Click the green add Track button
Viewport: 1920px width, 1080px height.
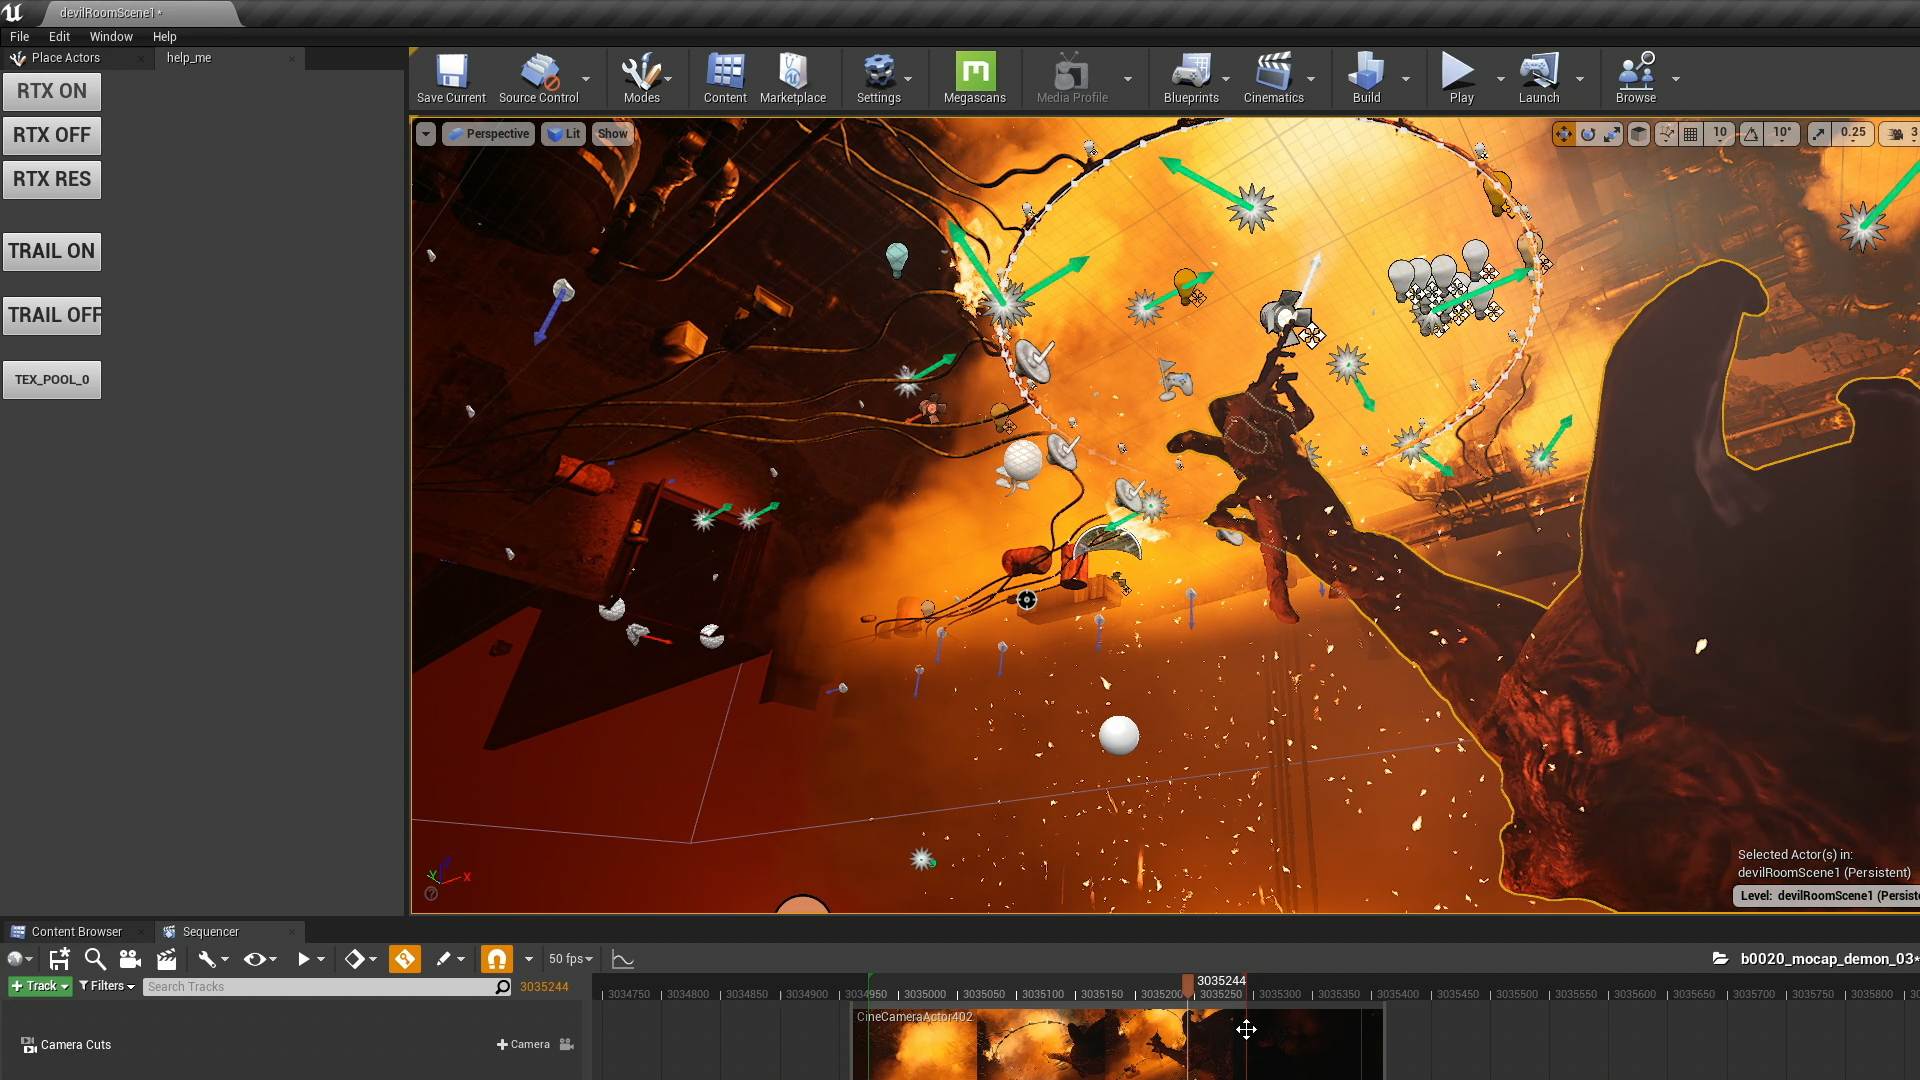[x=40, y=986]
